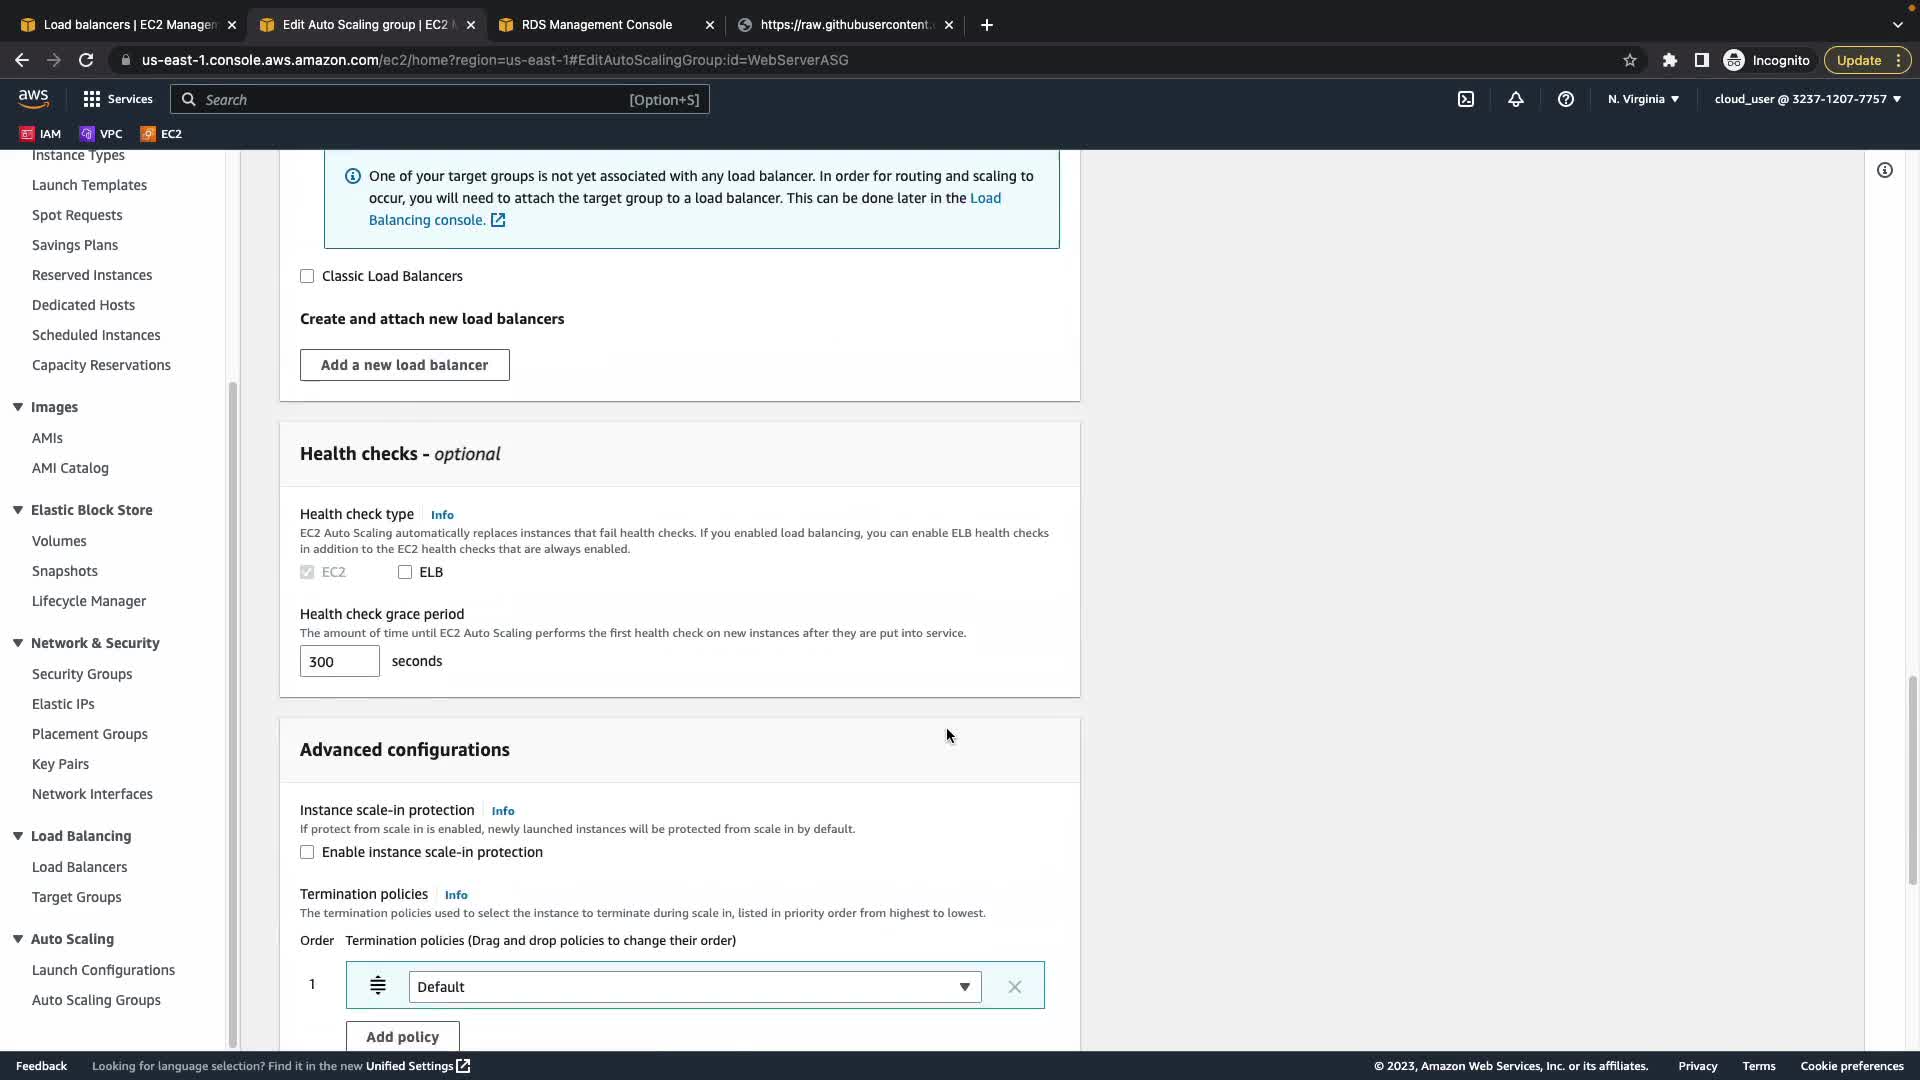Screen dimensions: 1920x1080
Task: Enable instance scale-in protection
Action: click(307, 852)
